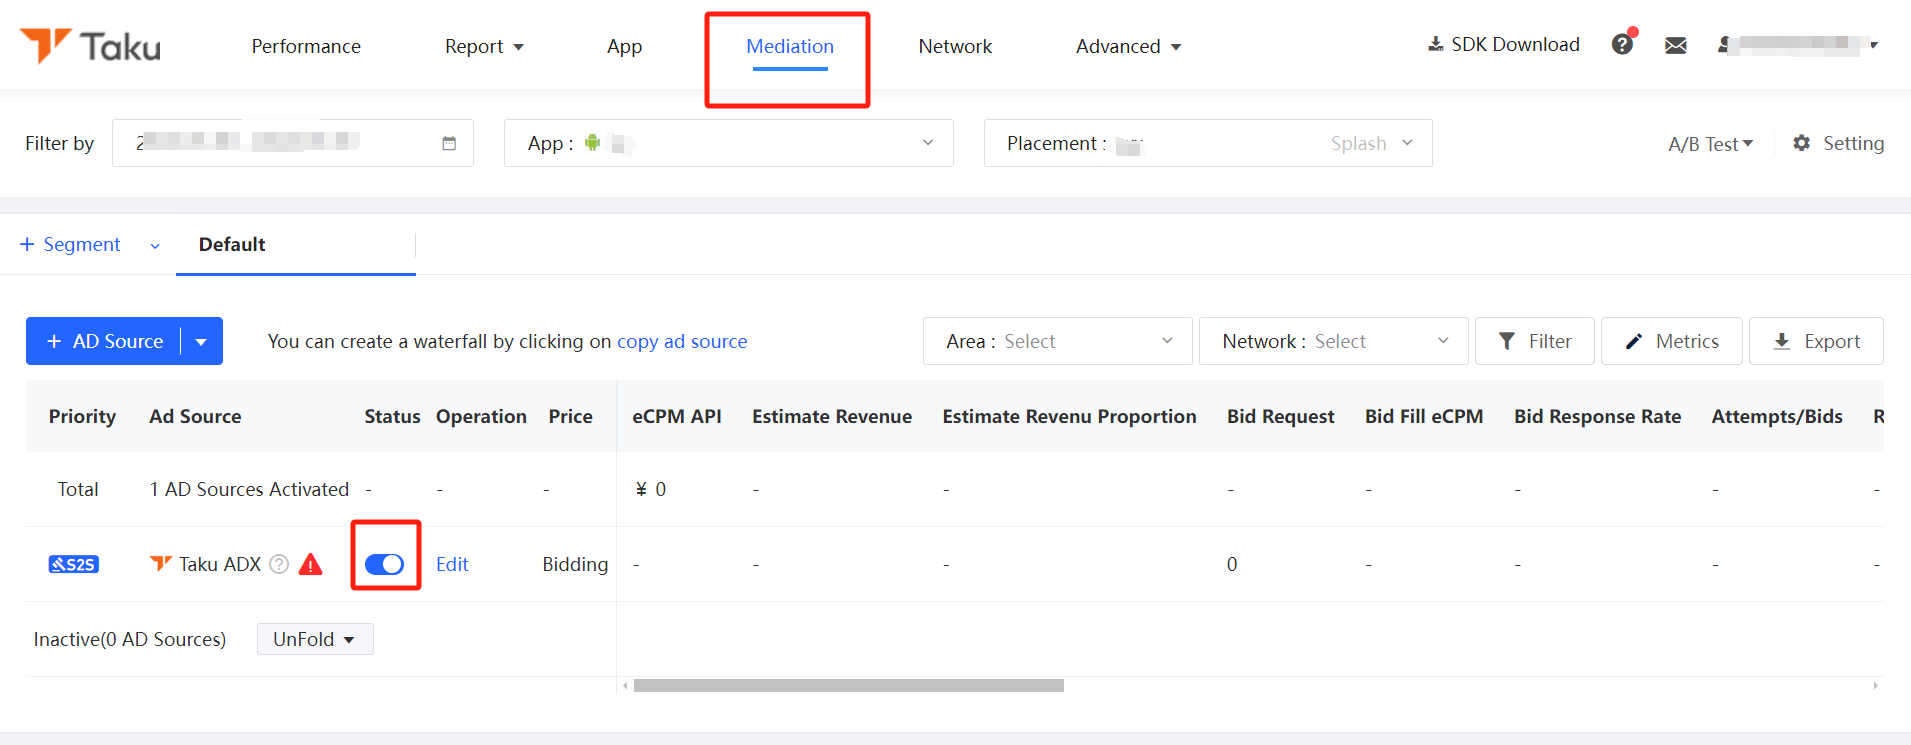Click the copy ad source link
This screenshot has width=1911, height=745.
click(682, 341)
